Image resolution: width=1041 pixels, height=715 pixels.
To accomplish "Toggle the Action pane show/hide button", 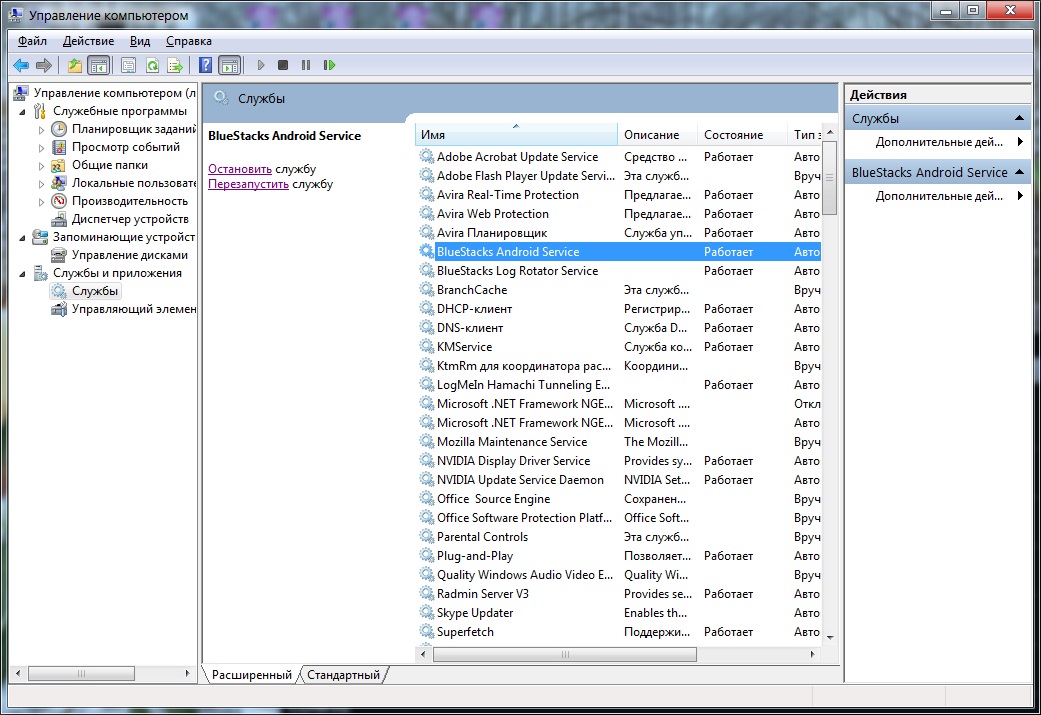I will point(229,65).
